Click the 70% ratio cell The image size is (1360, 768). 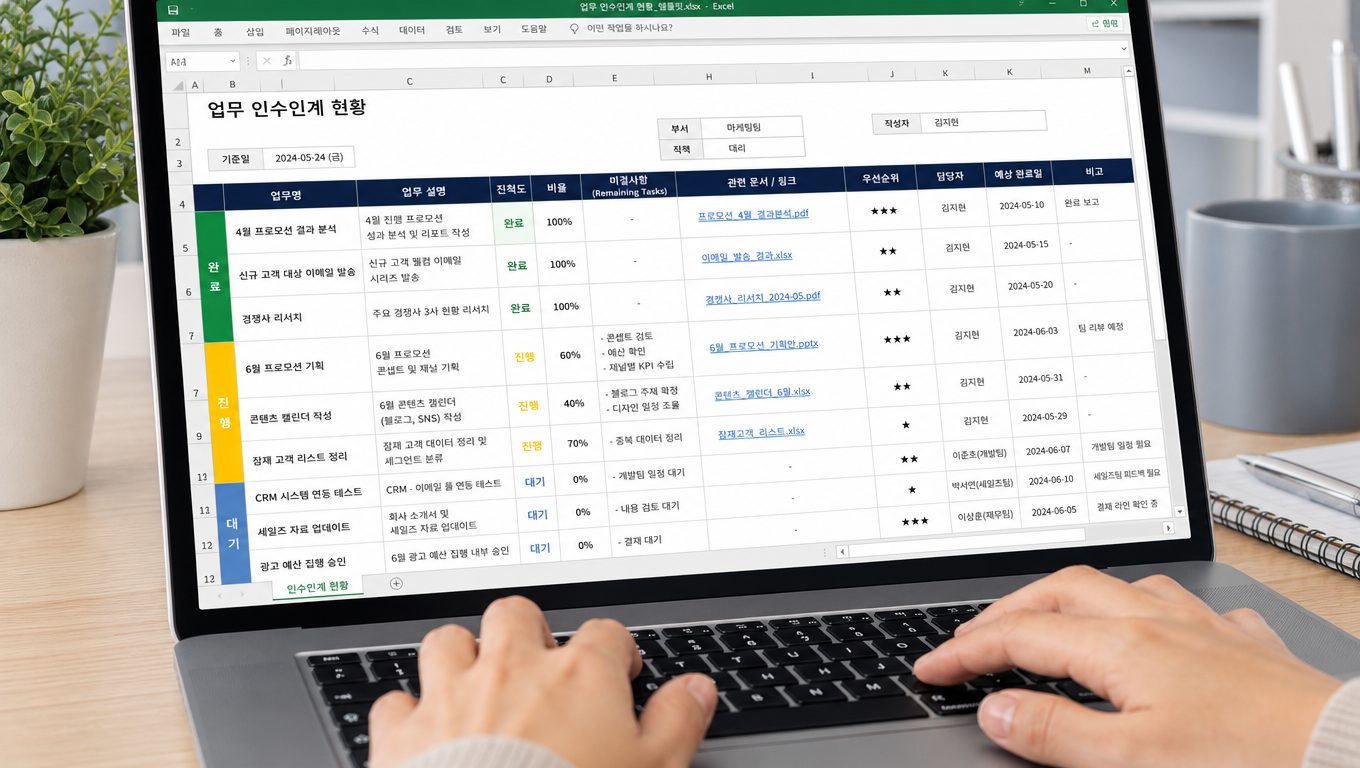578,442
